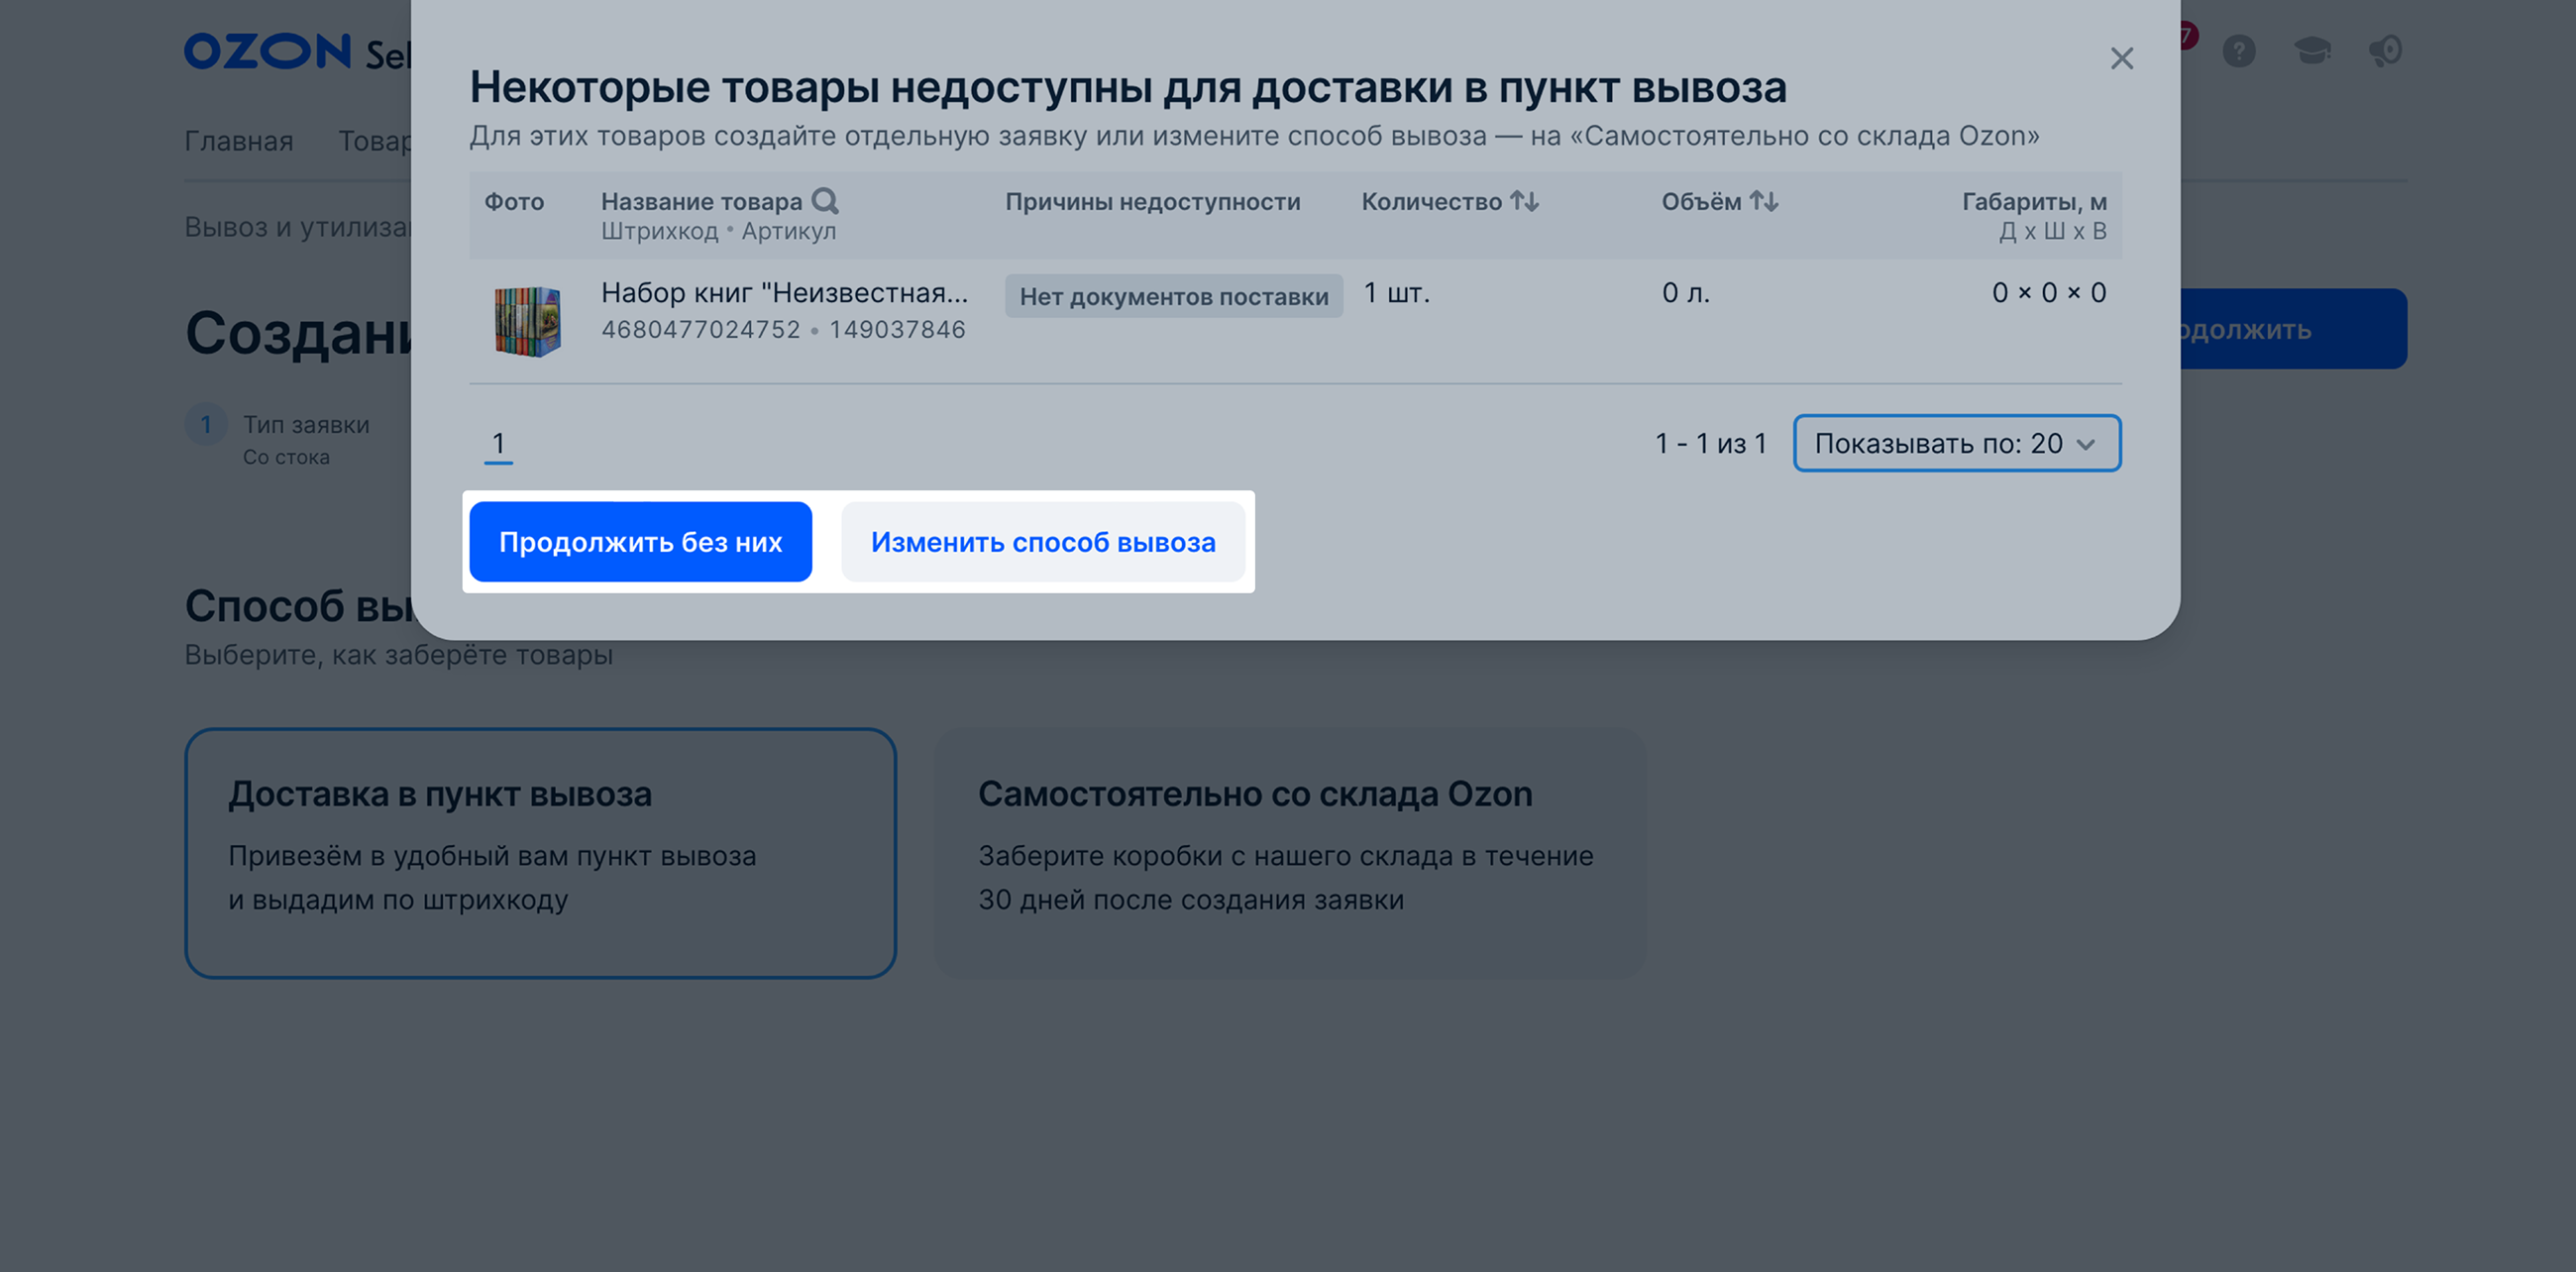Sort by Объём column arrows
Image resolution: width=2576 pixels, height=1272 pixels.
1764,201
